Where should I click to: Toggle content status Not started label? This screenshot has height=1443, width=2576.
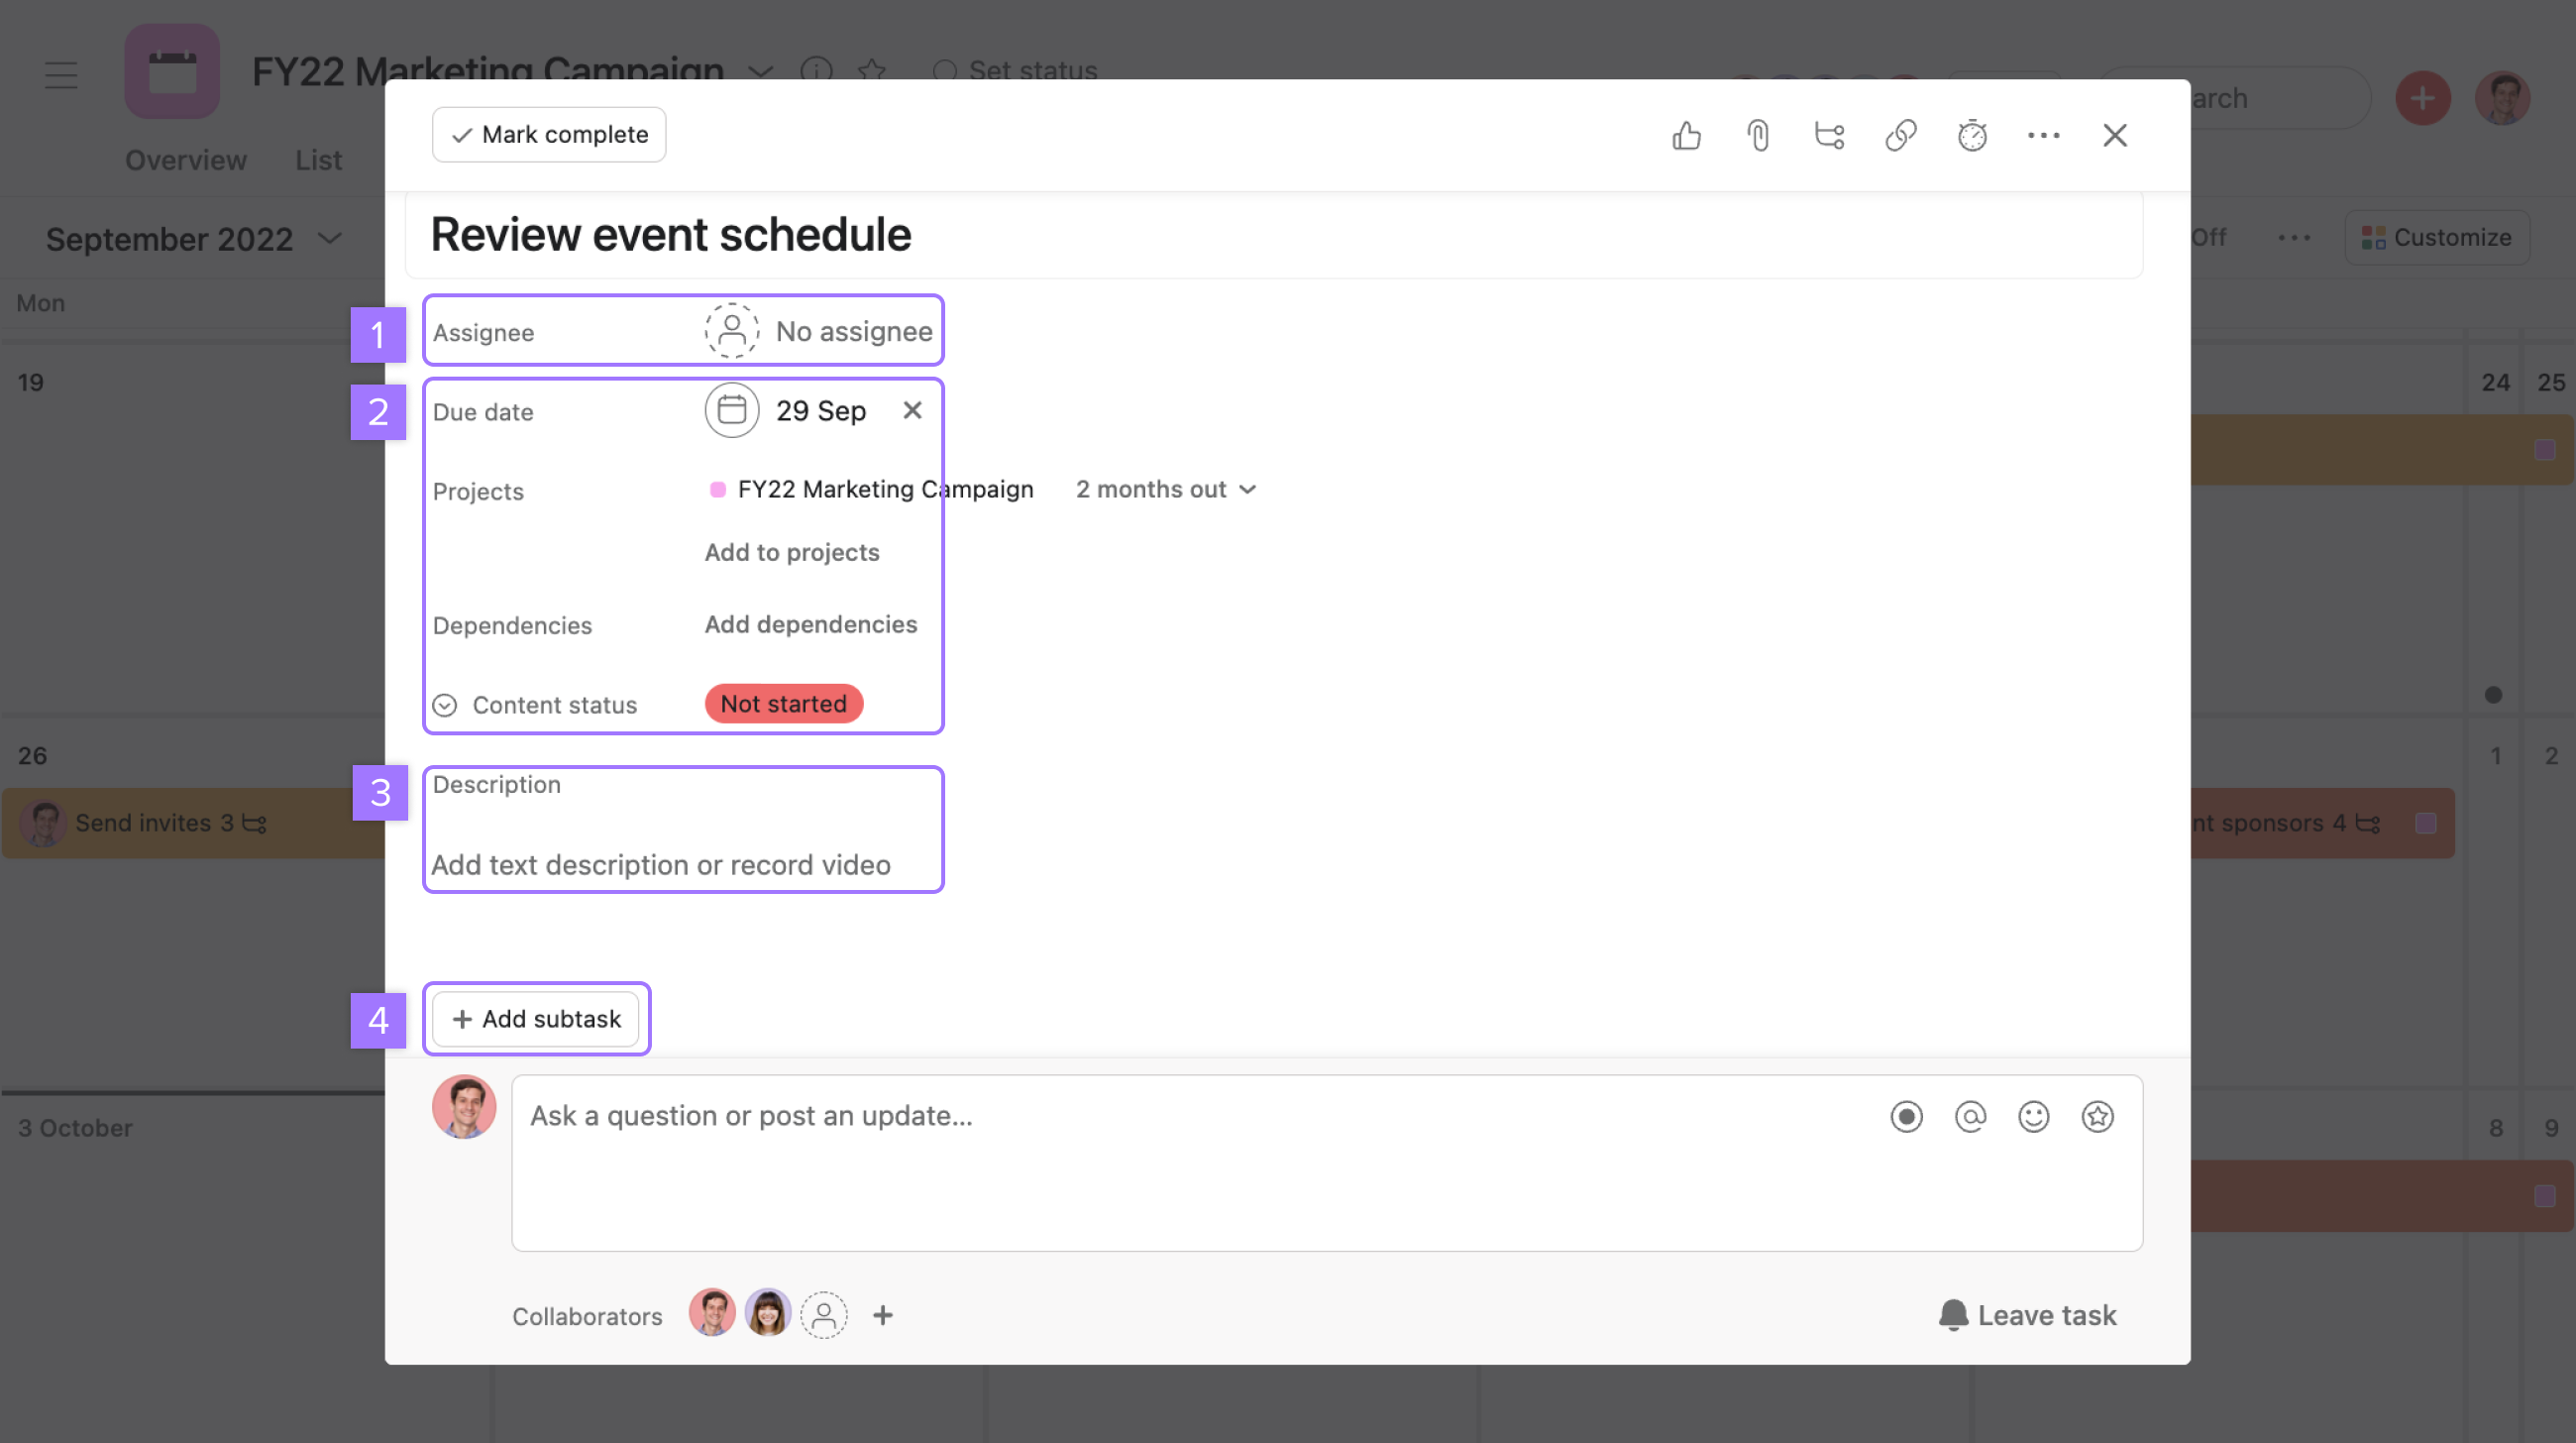782,703
